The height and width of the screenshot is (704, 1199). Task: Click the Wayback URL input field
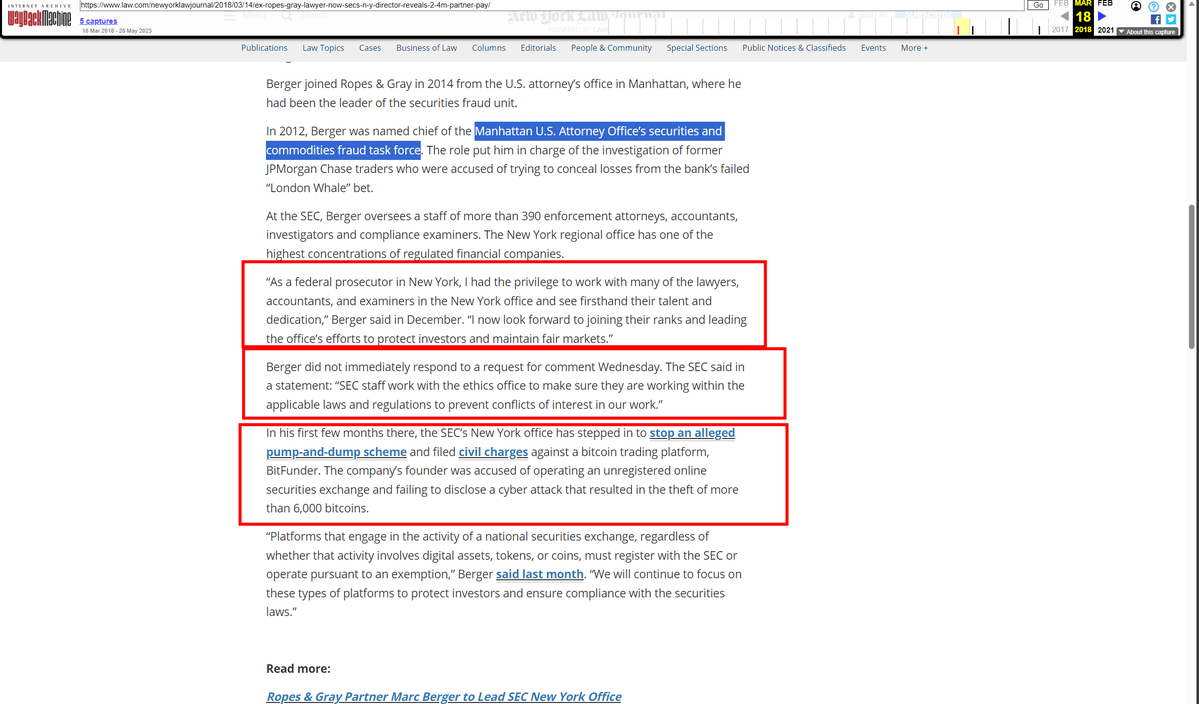click(x=550, y=5)
